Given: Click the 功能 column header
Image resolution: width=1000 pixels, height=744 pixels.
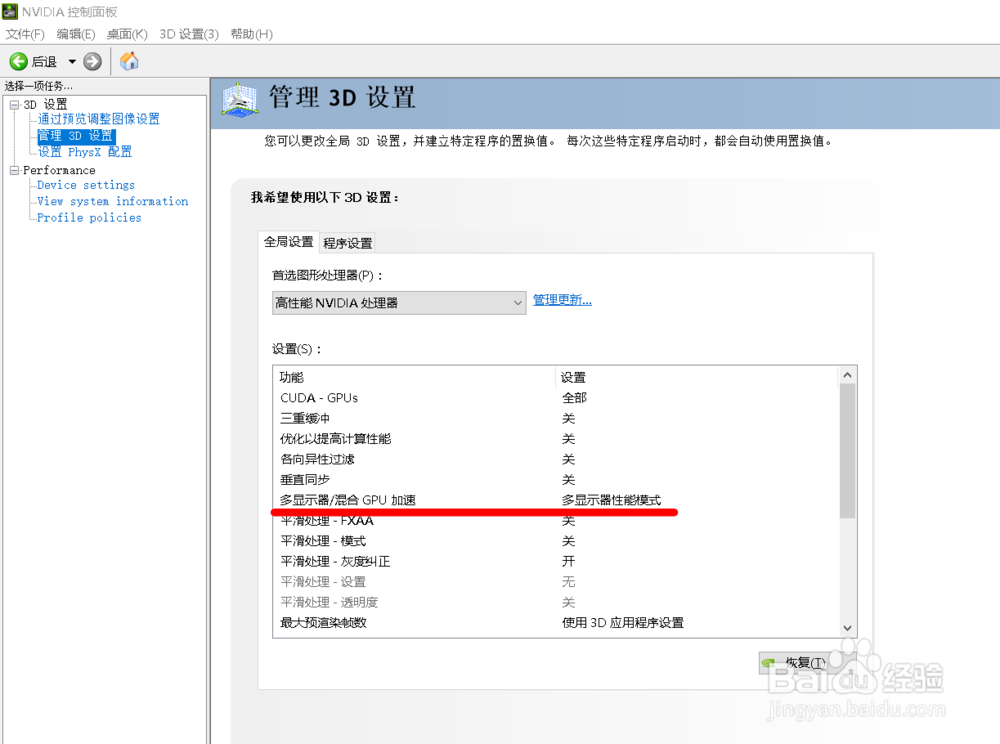Looking at the screenshot, I should (415, 377).
